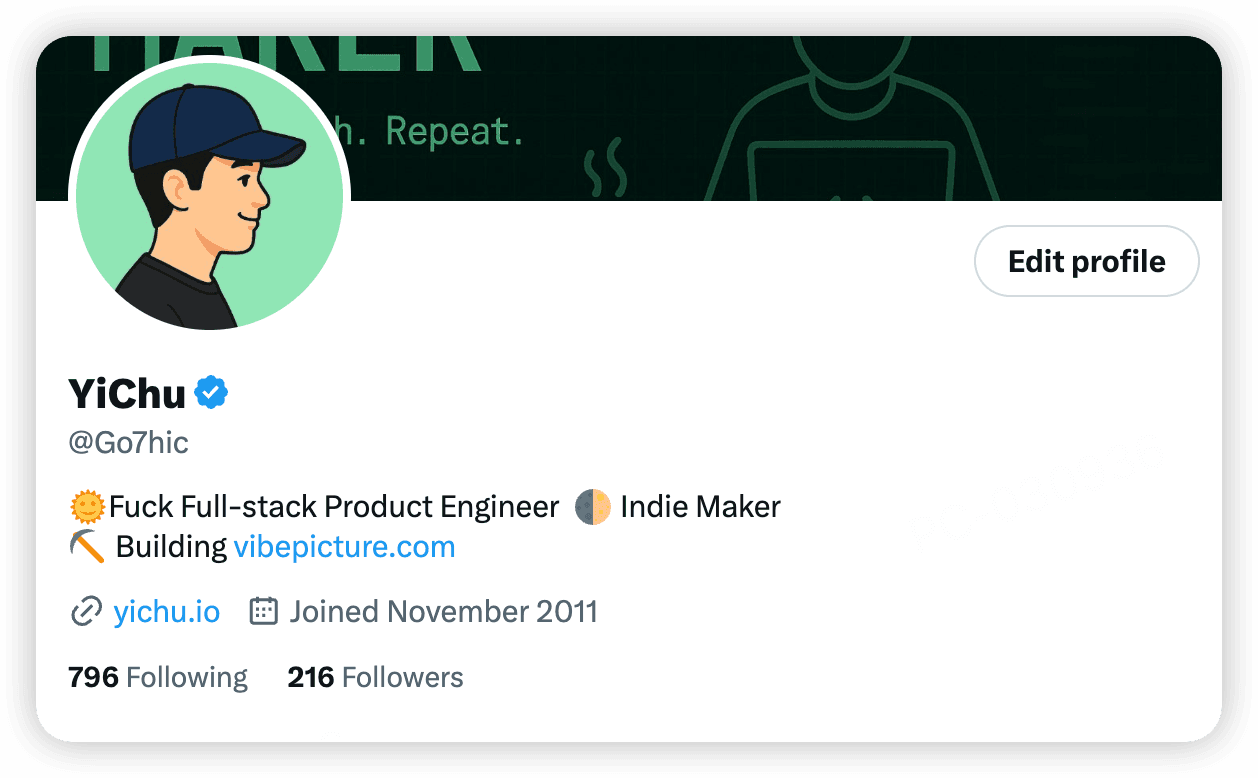Click the @Go7hic username handle

point(129,441)
